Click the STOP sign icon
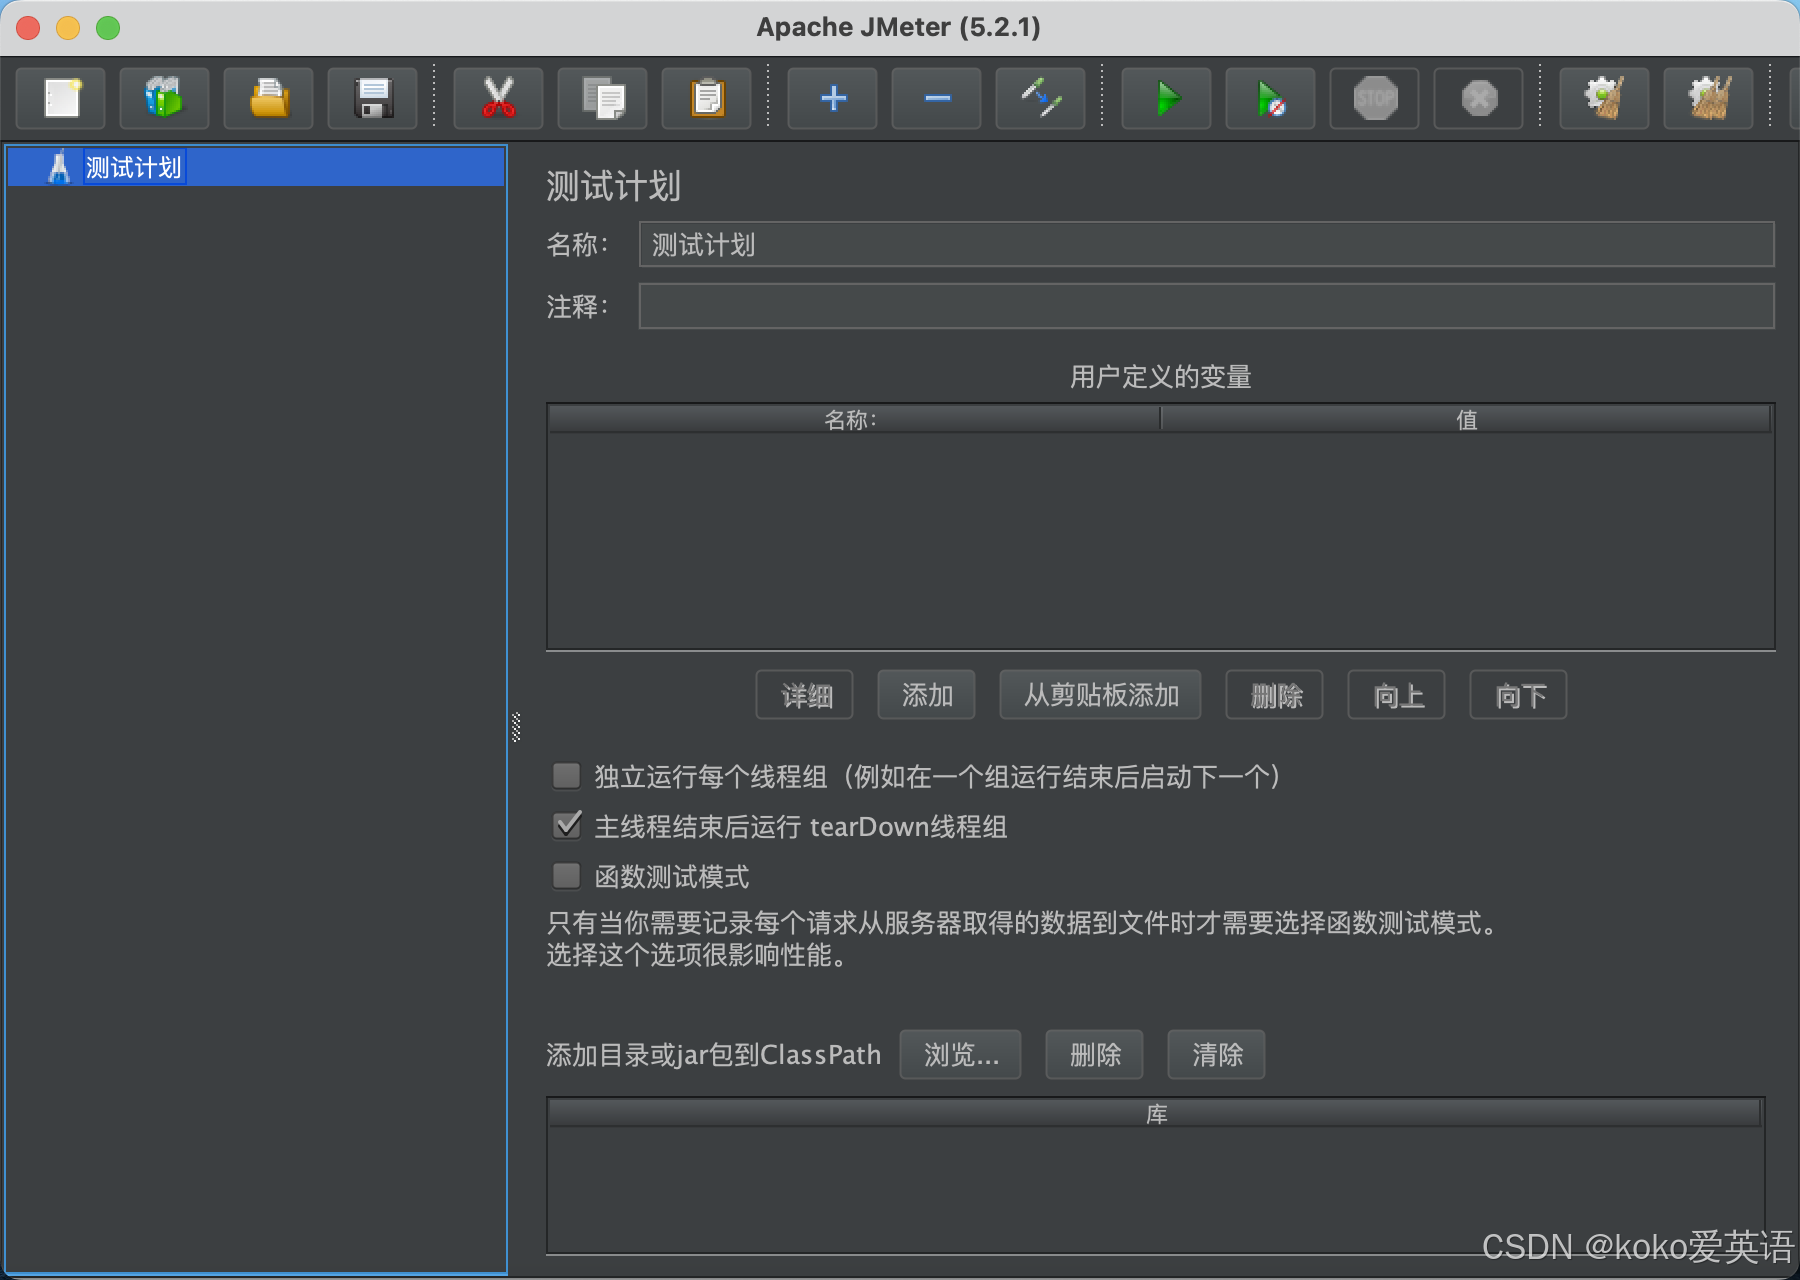This screenshot has height=1280, width=1800. 1375,98
